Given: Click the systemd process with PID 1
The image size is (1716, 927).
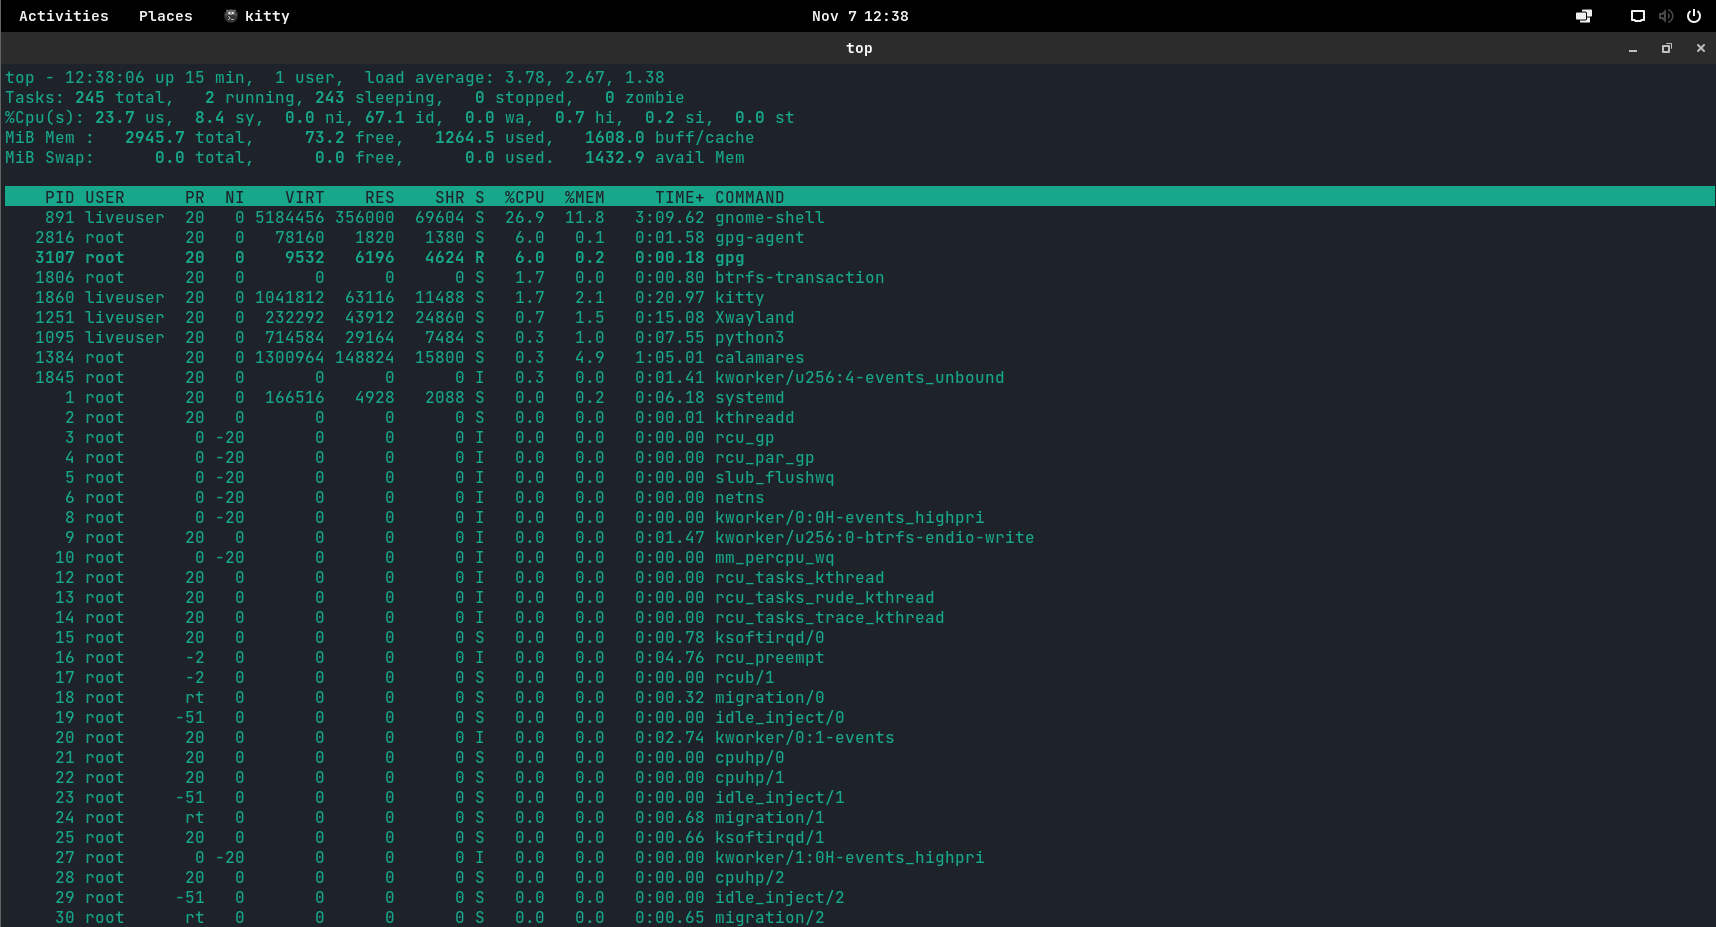Looking at the screenshot, I should pos(749,398).
